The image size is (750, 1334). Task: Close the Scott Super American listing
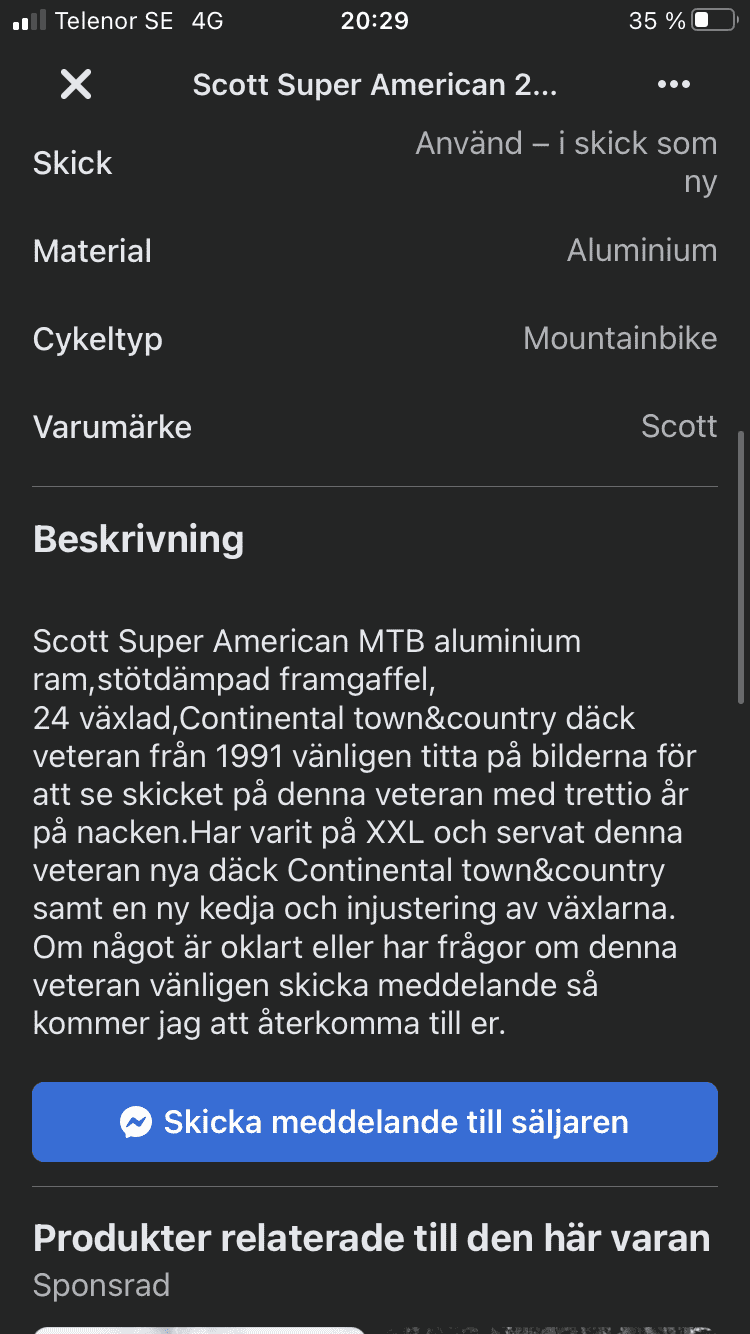click(76, 85)
